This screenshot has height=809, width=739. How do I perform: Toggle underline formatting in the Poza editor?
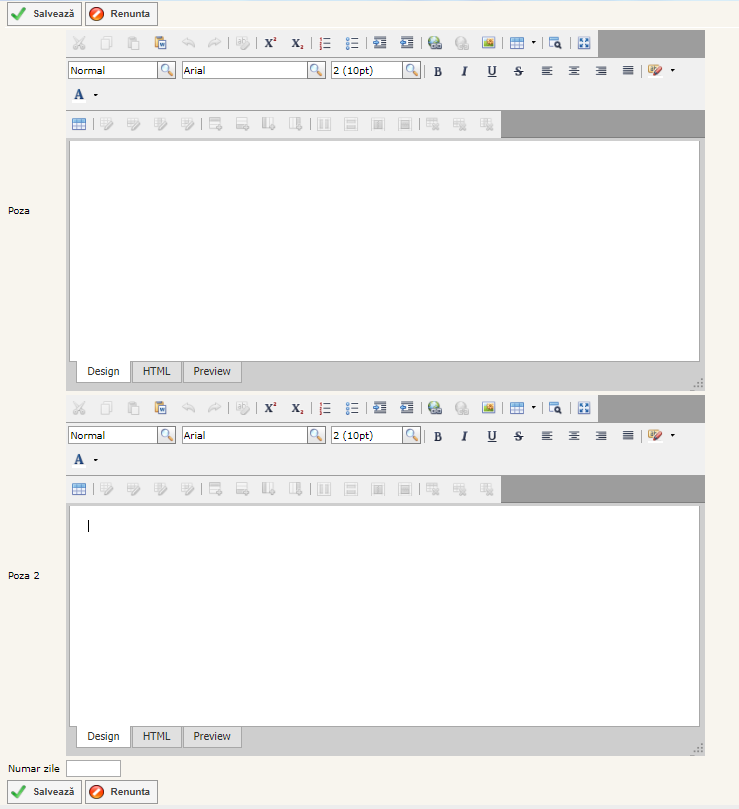point(491,71)
